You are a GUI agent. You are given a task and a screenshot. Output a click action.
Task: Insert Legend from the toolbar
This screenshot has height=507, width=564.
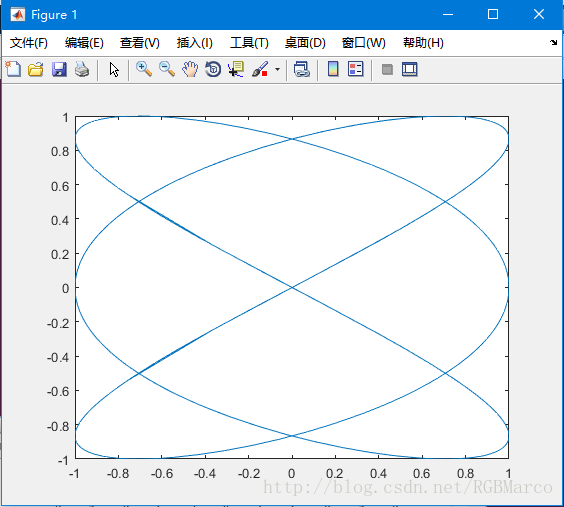(356, 69)
